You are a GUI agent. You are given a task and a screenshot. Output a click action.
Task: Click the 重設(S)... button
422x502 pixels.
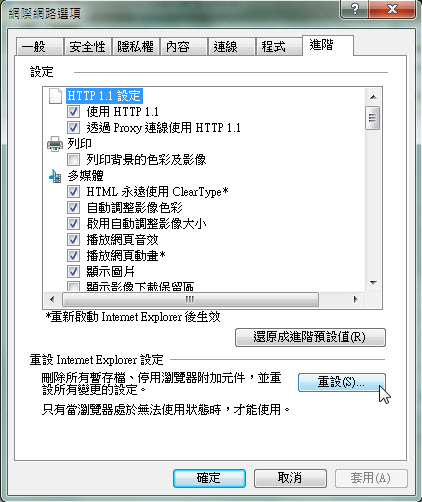[x=342, y=382]
